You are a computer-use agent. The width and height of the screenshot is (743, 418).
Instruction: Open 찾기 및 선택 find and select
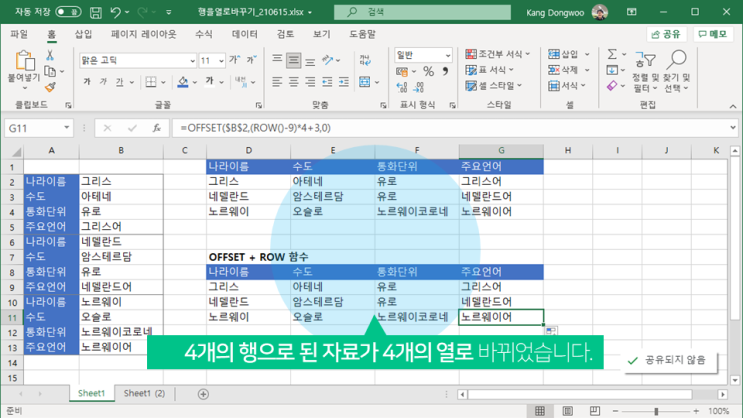677,71
